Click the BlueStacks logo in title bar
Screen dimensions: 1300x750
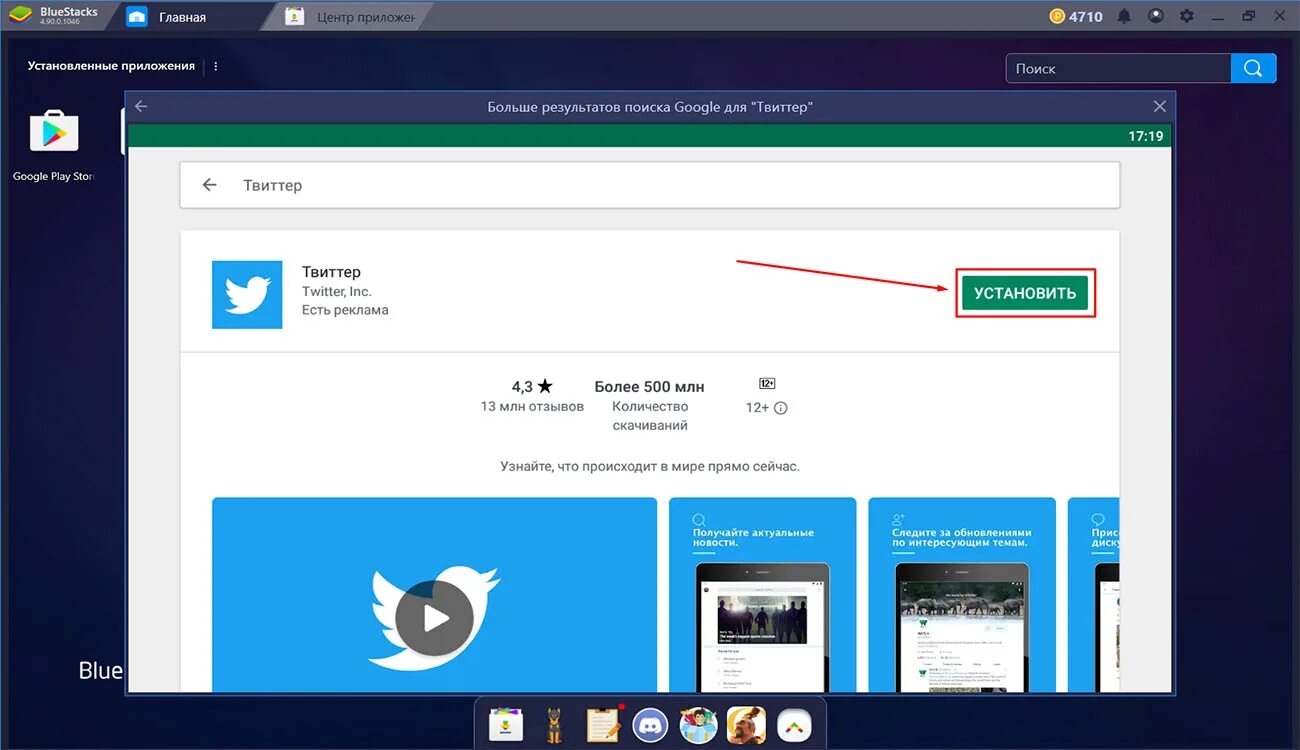click(x=20, y=16)
